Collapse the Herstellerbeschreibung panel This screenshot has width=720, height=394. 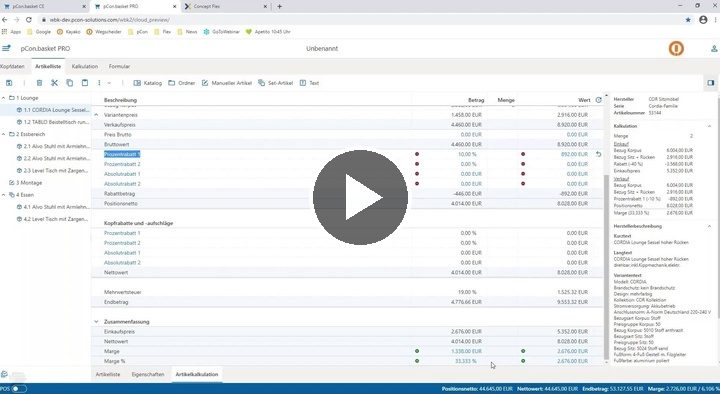click(709, 226)
